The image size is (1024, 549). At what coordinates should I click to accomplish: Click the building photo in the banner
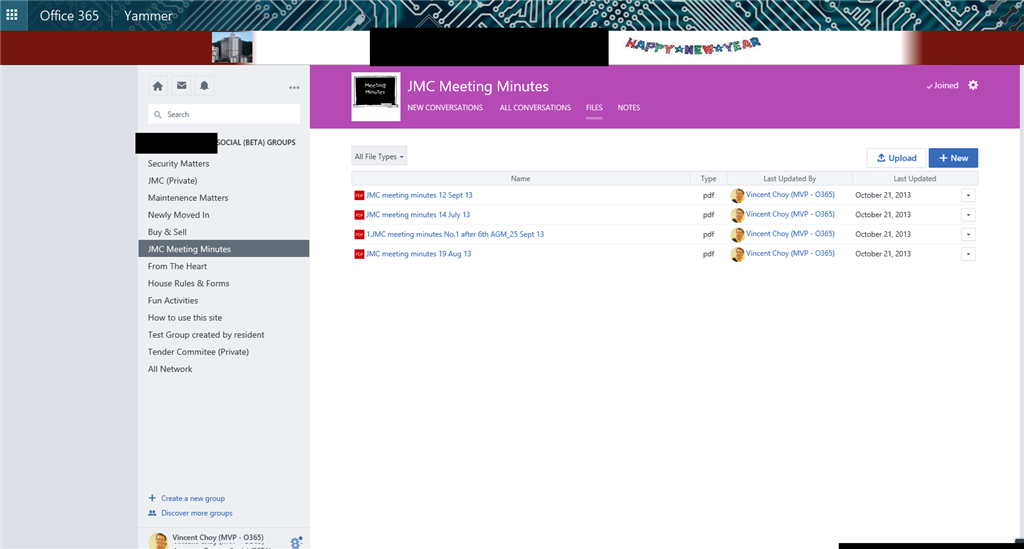click(x=232, y=48)
